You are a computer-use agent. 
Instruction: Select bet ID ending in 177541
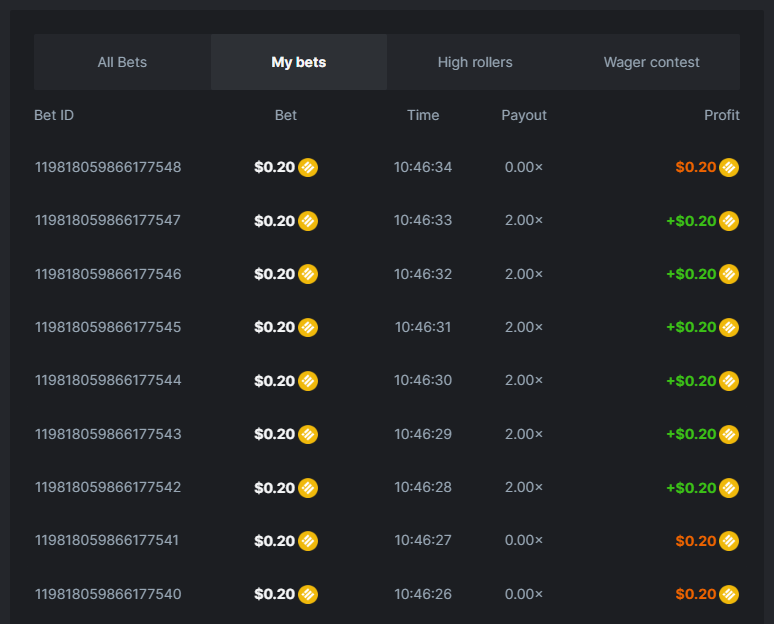pos(107,541)
